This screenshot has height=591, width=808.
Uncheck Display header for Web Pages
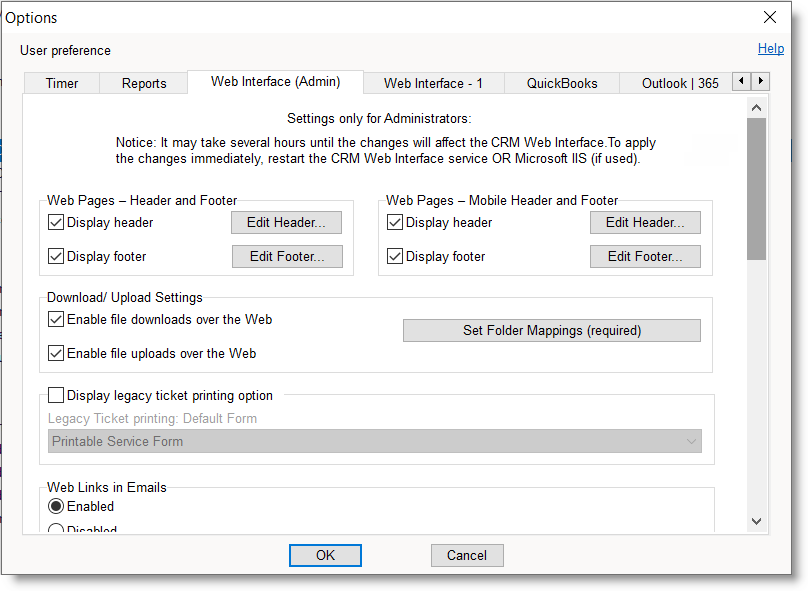point(56,222)
